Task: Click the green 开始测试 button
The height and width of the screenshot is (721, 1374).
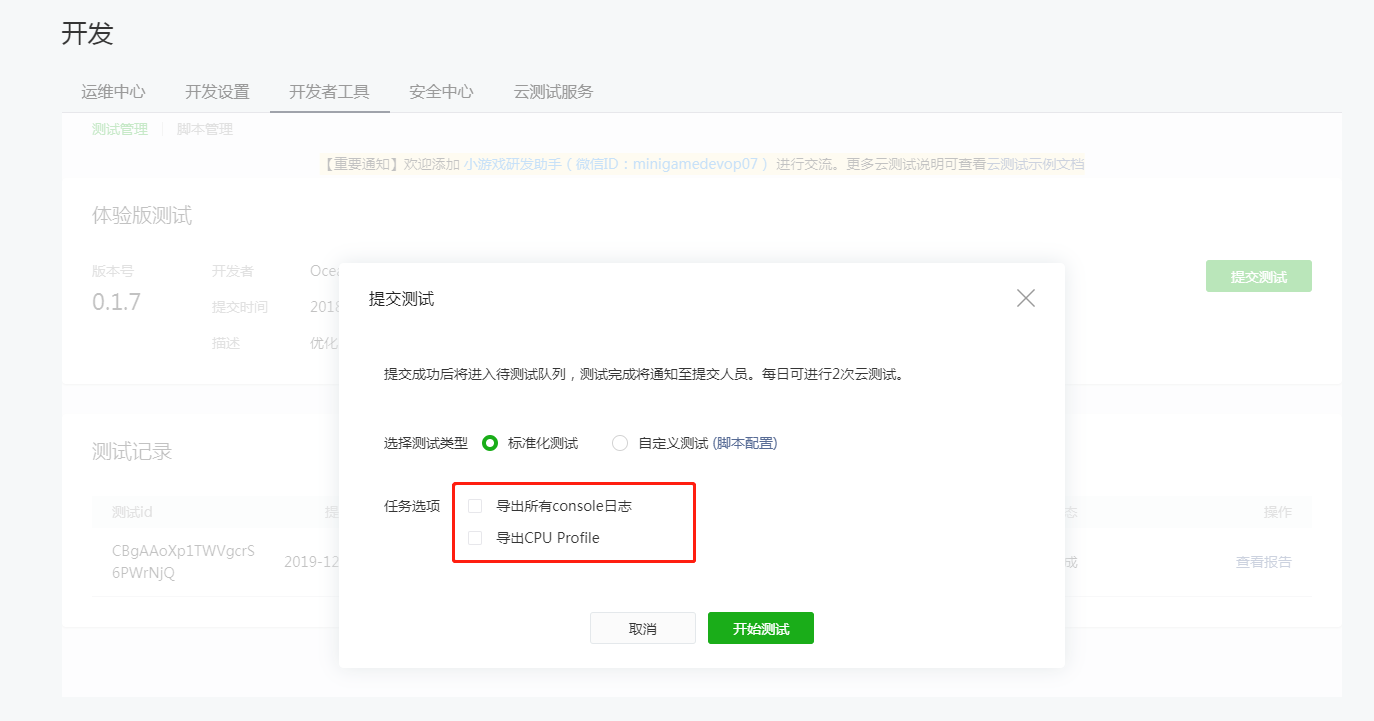Action: click(x=761, y=628)
